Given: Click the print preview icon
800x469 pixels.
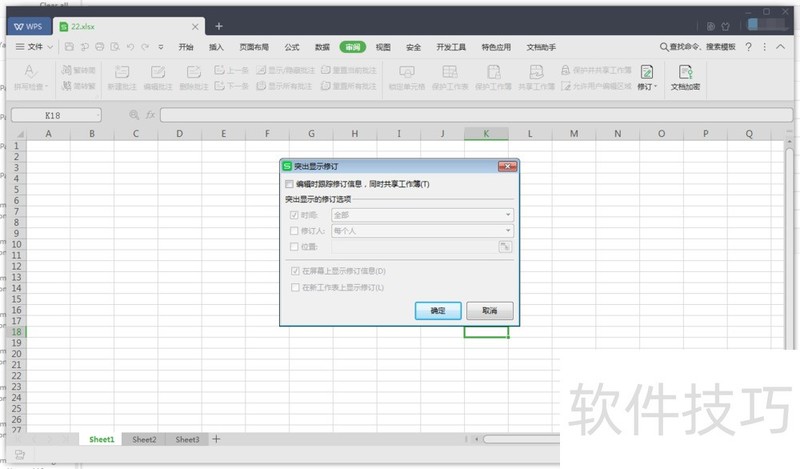Looking at the screenshot, I should (115, 47).
